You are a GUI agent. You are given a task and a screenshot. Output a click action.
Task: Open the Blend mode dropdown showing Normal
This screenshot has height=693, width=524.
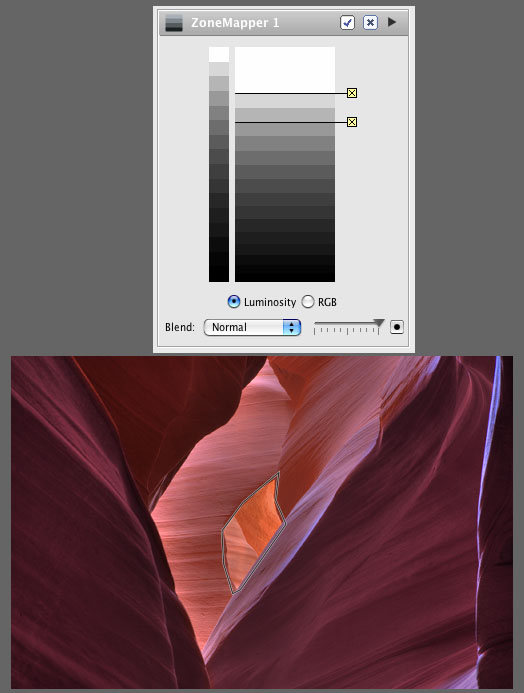tap(252, 327)
